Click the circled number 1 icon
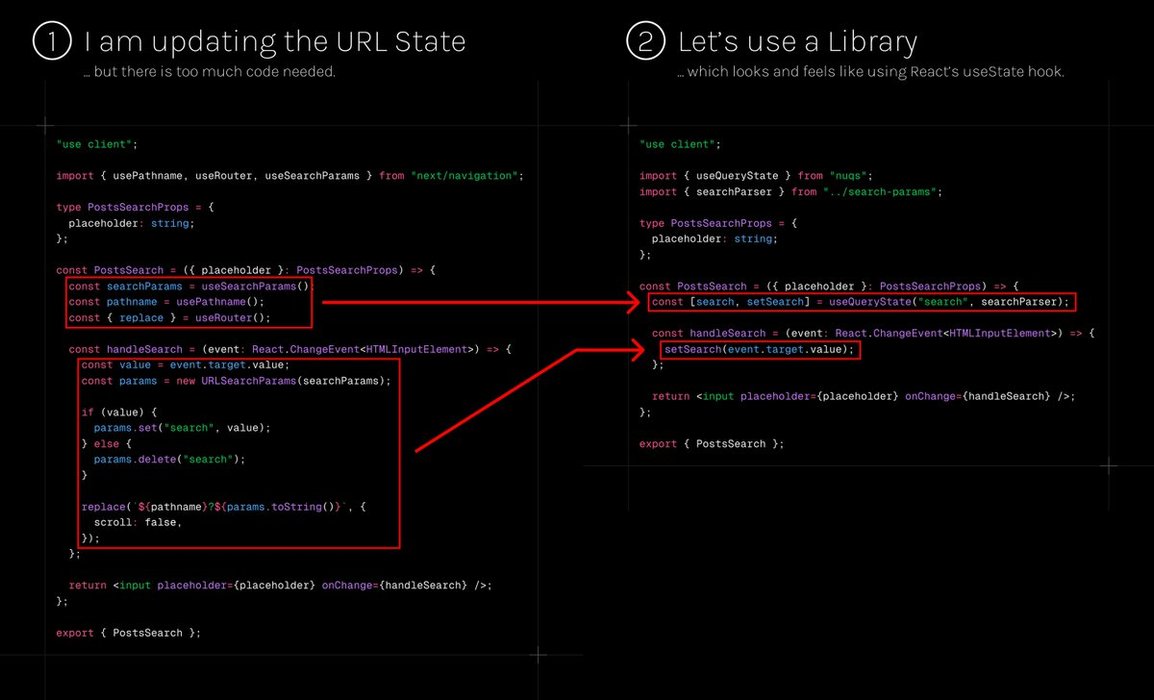 pyautogui.click(x=51, y=42)
